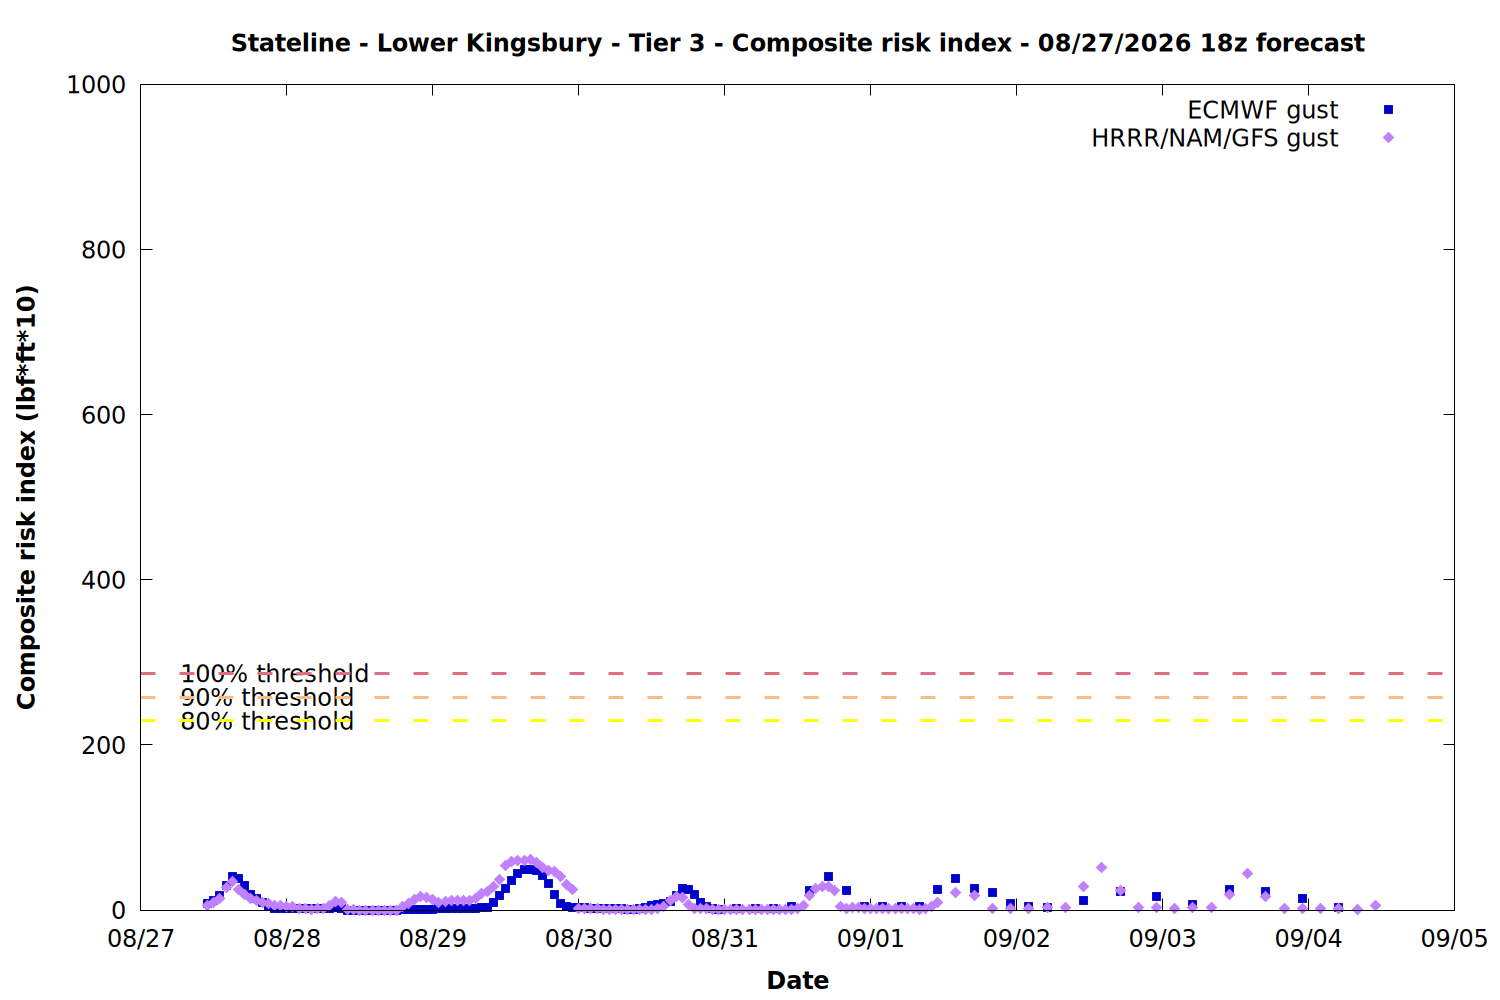
Task: Click the blue square ECMWF legend marker
Action: point(1388,110)
